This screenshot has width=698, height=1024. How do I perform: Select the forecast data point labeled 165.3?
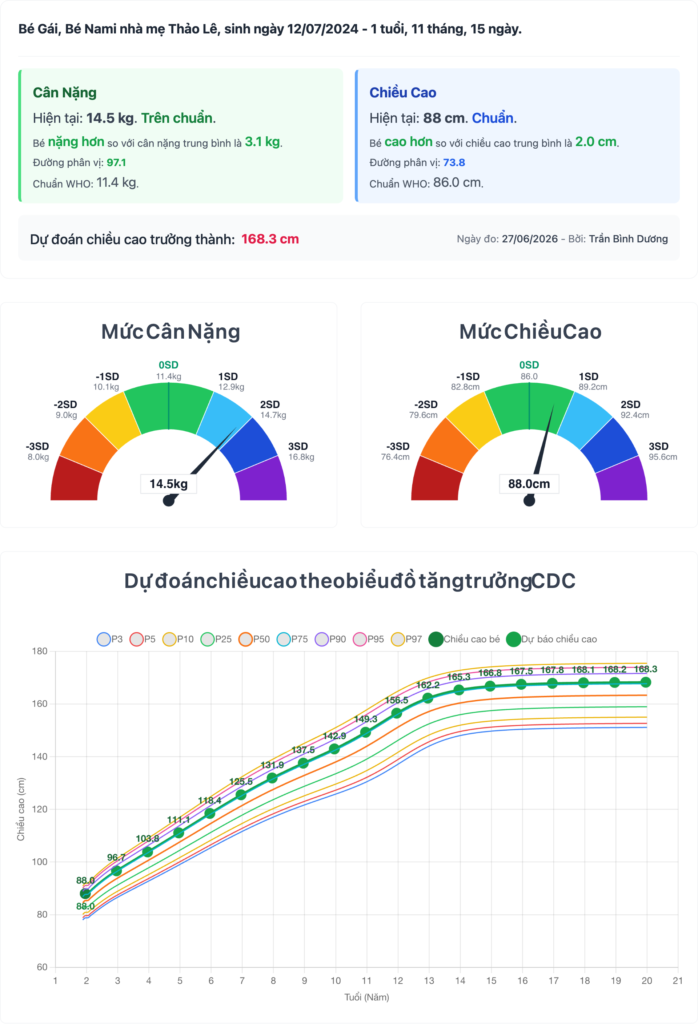click(459, 690)
